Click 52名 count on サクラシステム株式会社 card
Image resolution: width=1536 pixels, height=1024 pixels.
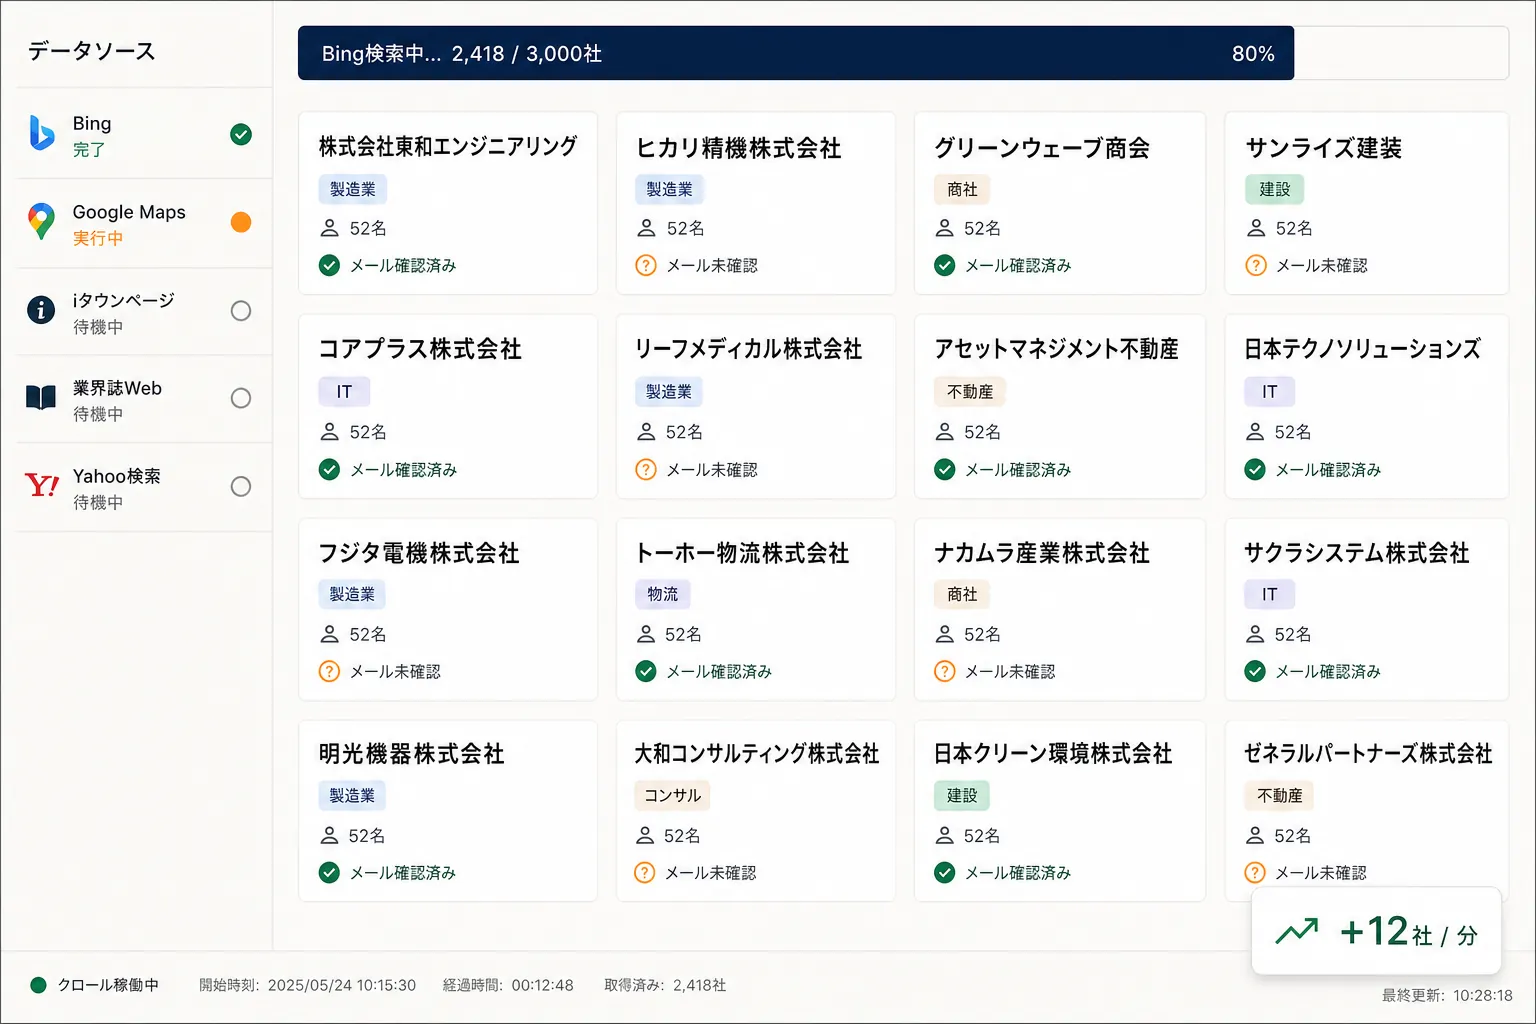click(x=1293, y=634)
